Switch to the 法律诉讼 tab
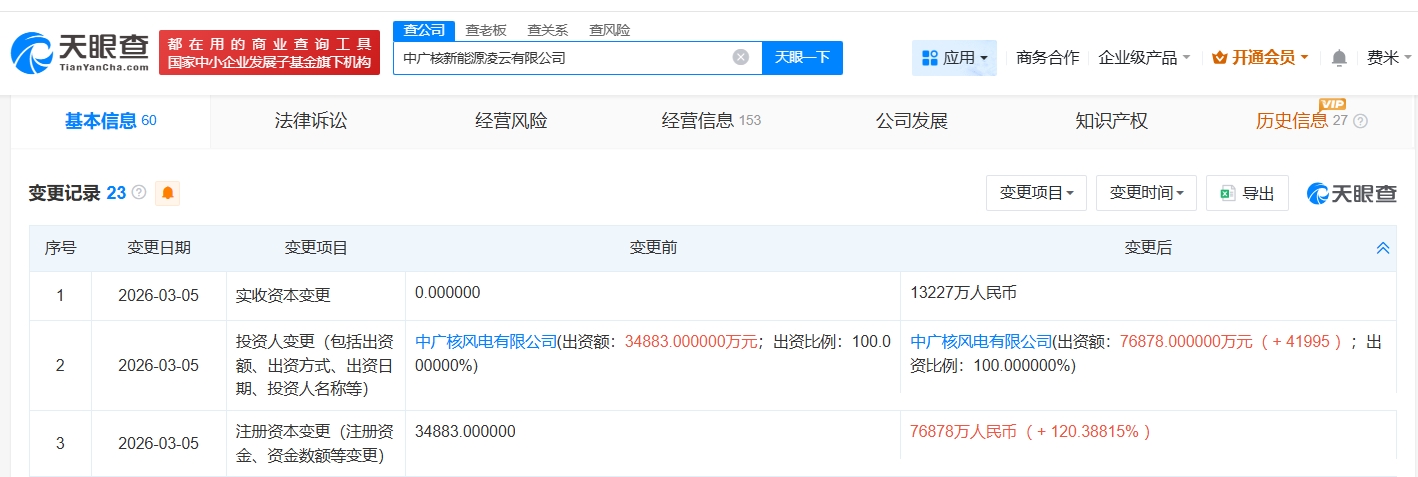 [311, 121]
